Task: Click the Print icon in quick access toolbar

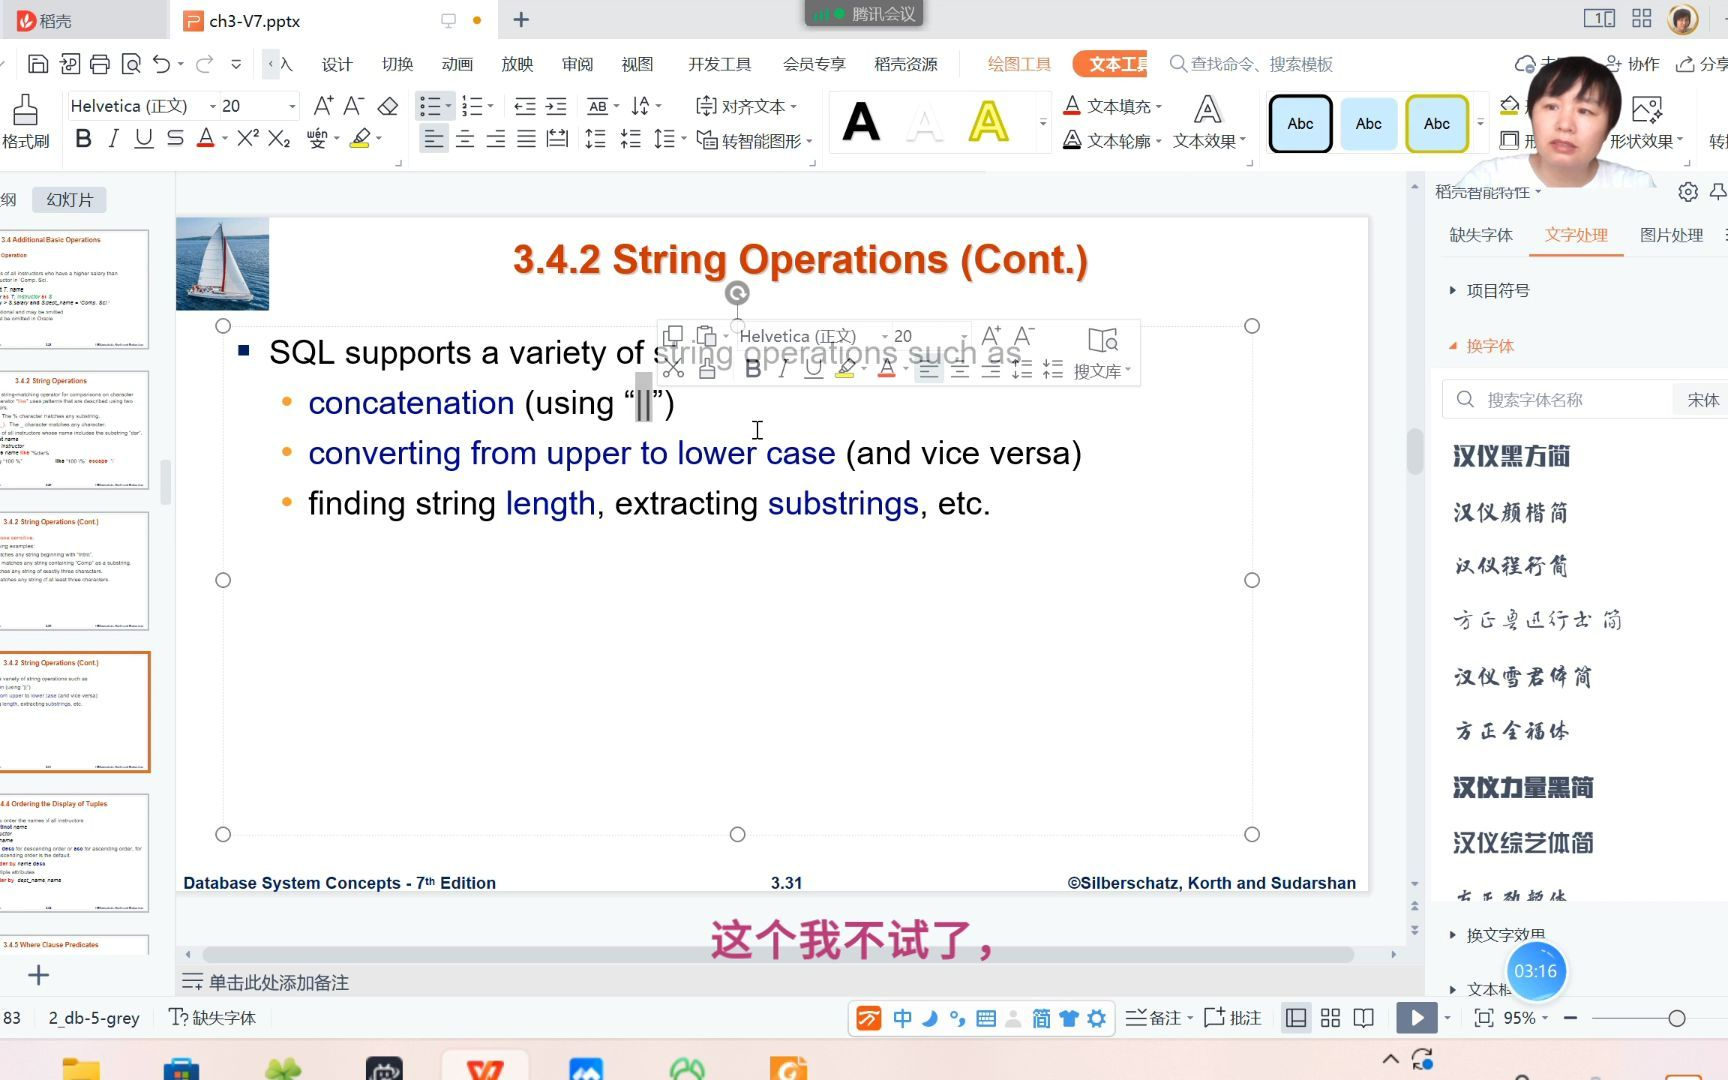Action: pyautogui.click(x=100, y=64)
